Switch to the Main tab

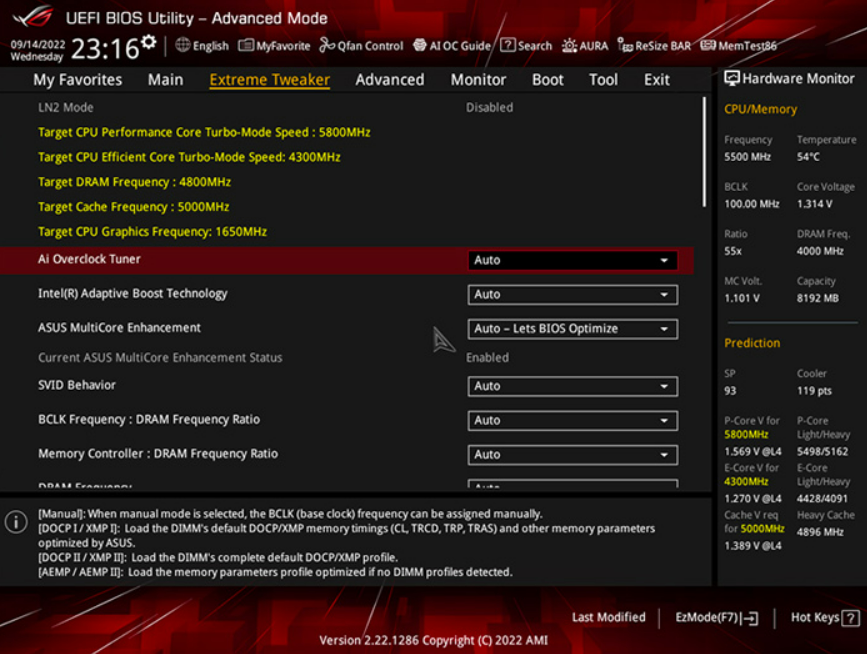[165, 80]
